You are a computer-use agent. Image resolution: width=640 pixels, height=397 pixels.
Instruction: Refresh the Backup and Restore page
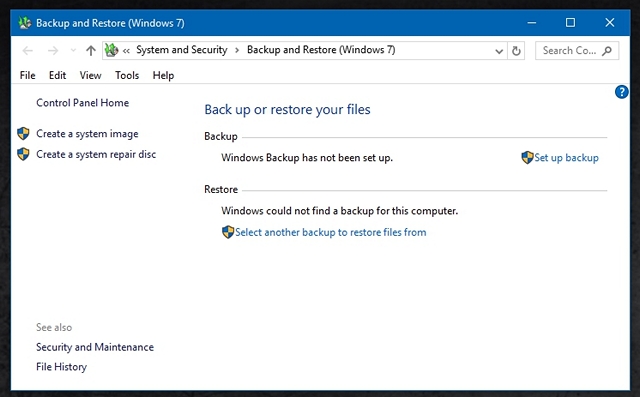pyautogui.click(x=516, y=51)
